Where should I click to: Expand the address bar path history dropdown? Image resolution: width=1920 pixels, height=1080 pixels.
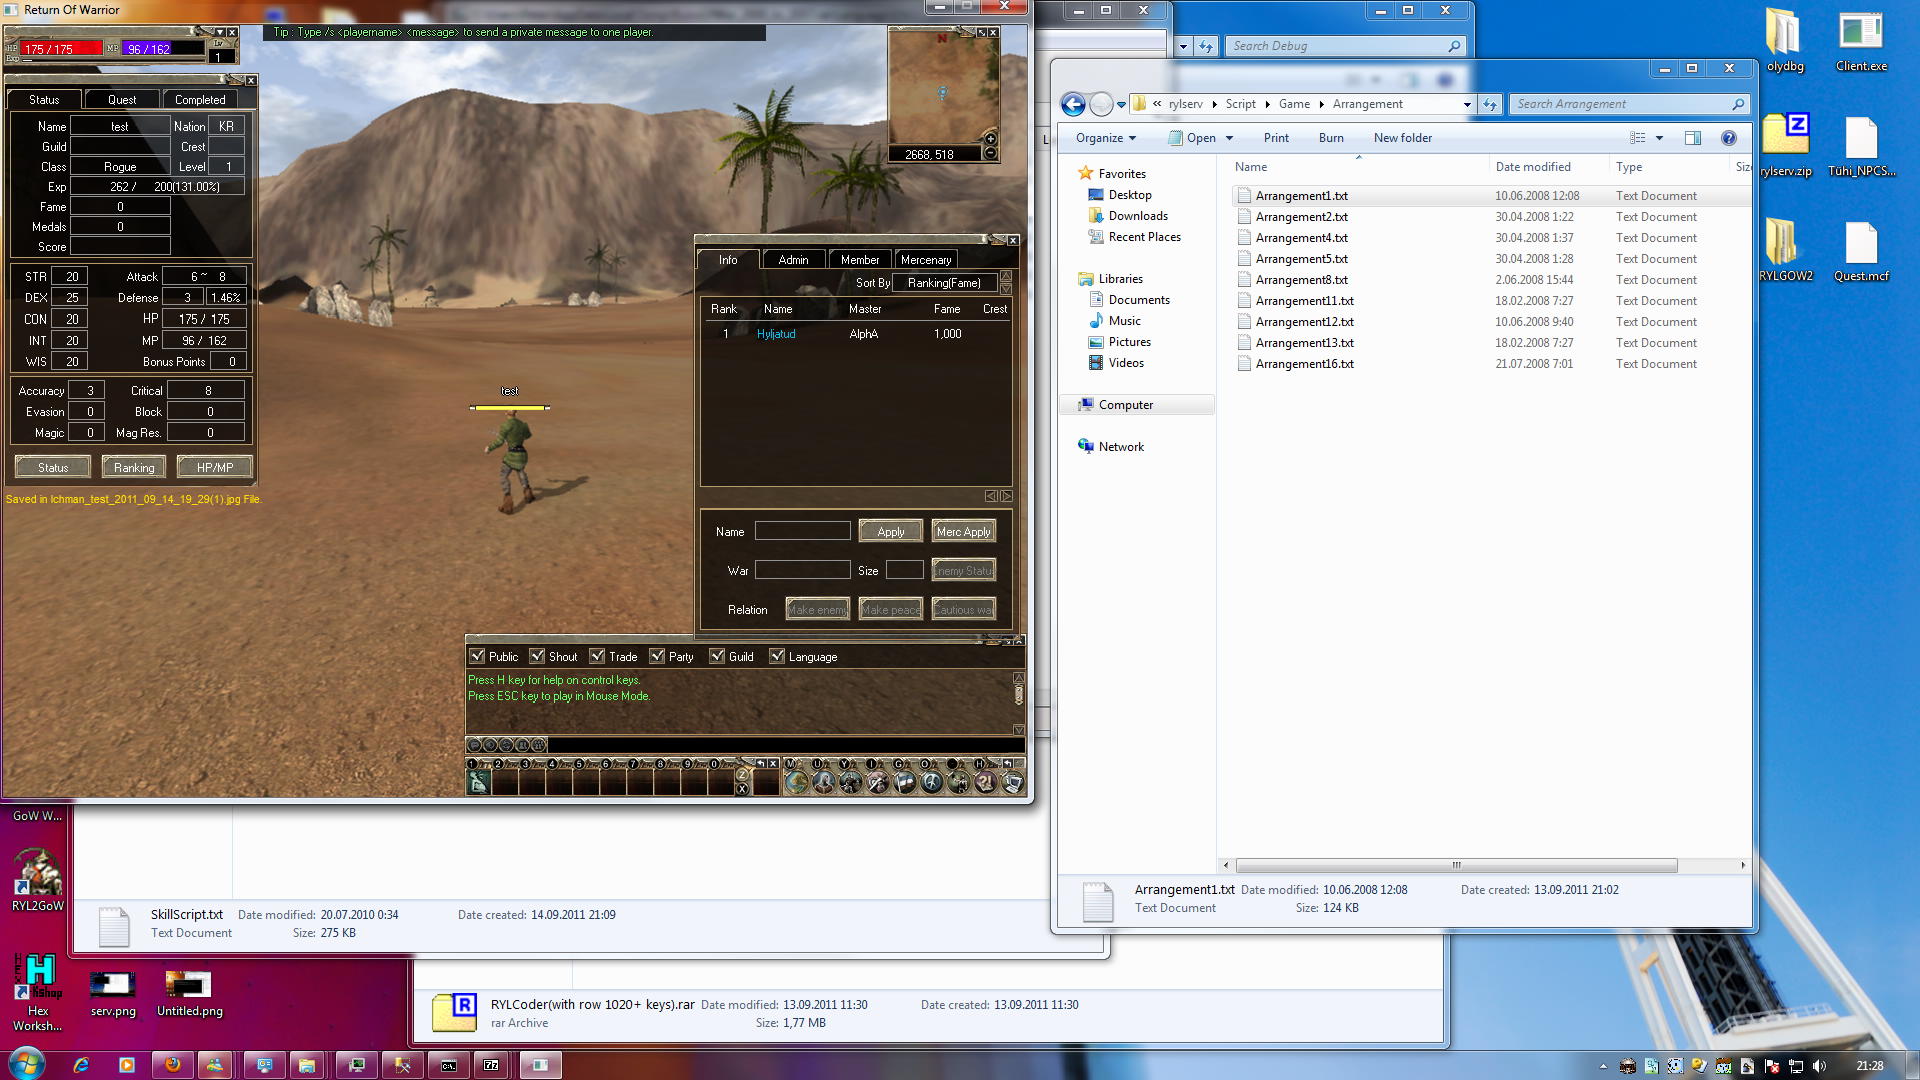(x=1466, y=104)
